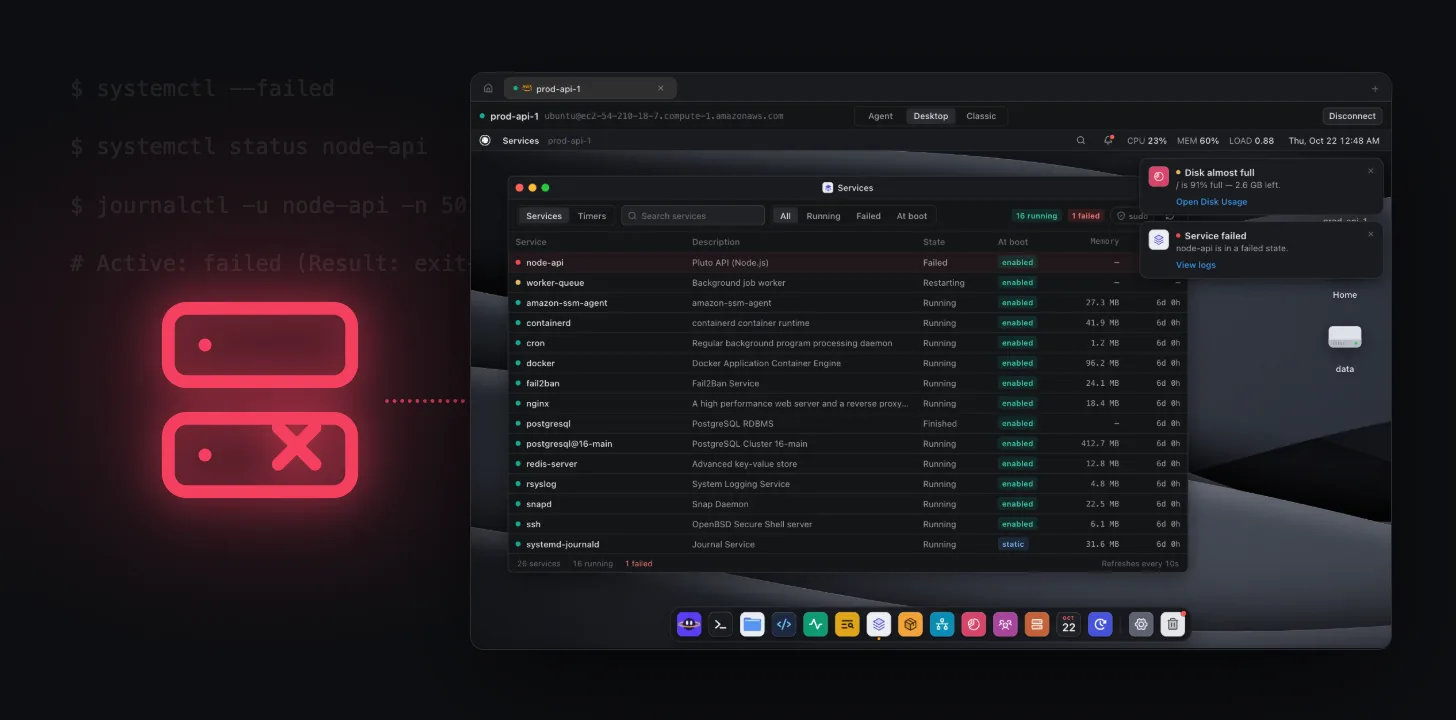Dismiss the Disk almost full notification
Image resolution: width=1456 pixels, height=720 pixels.
(1370, 171)
